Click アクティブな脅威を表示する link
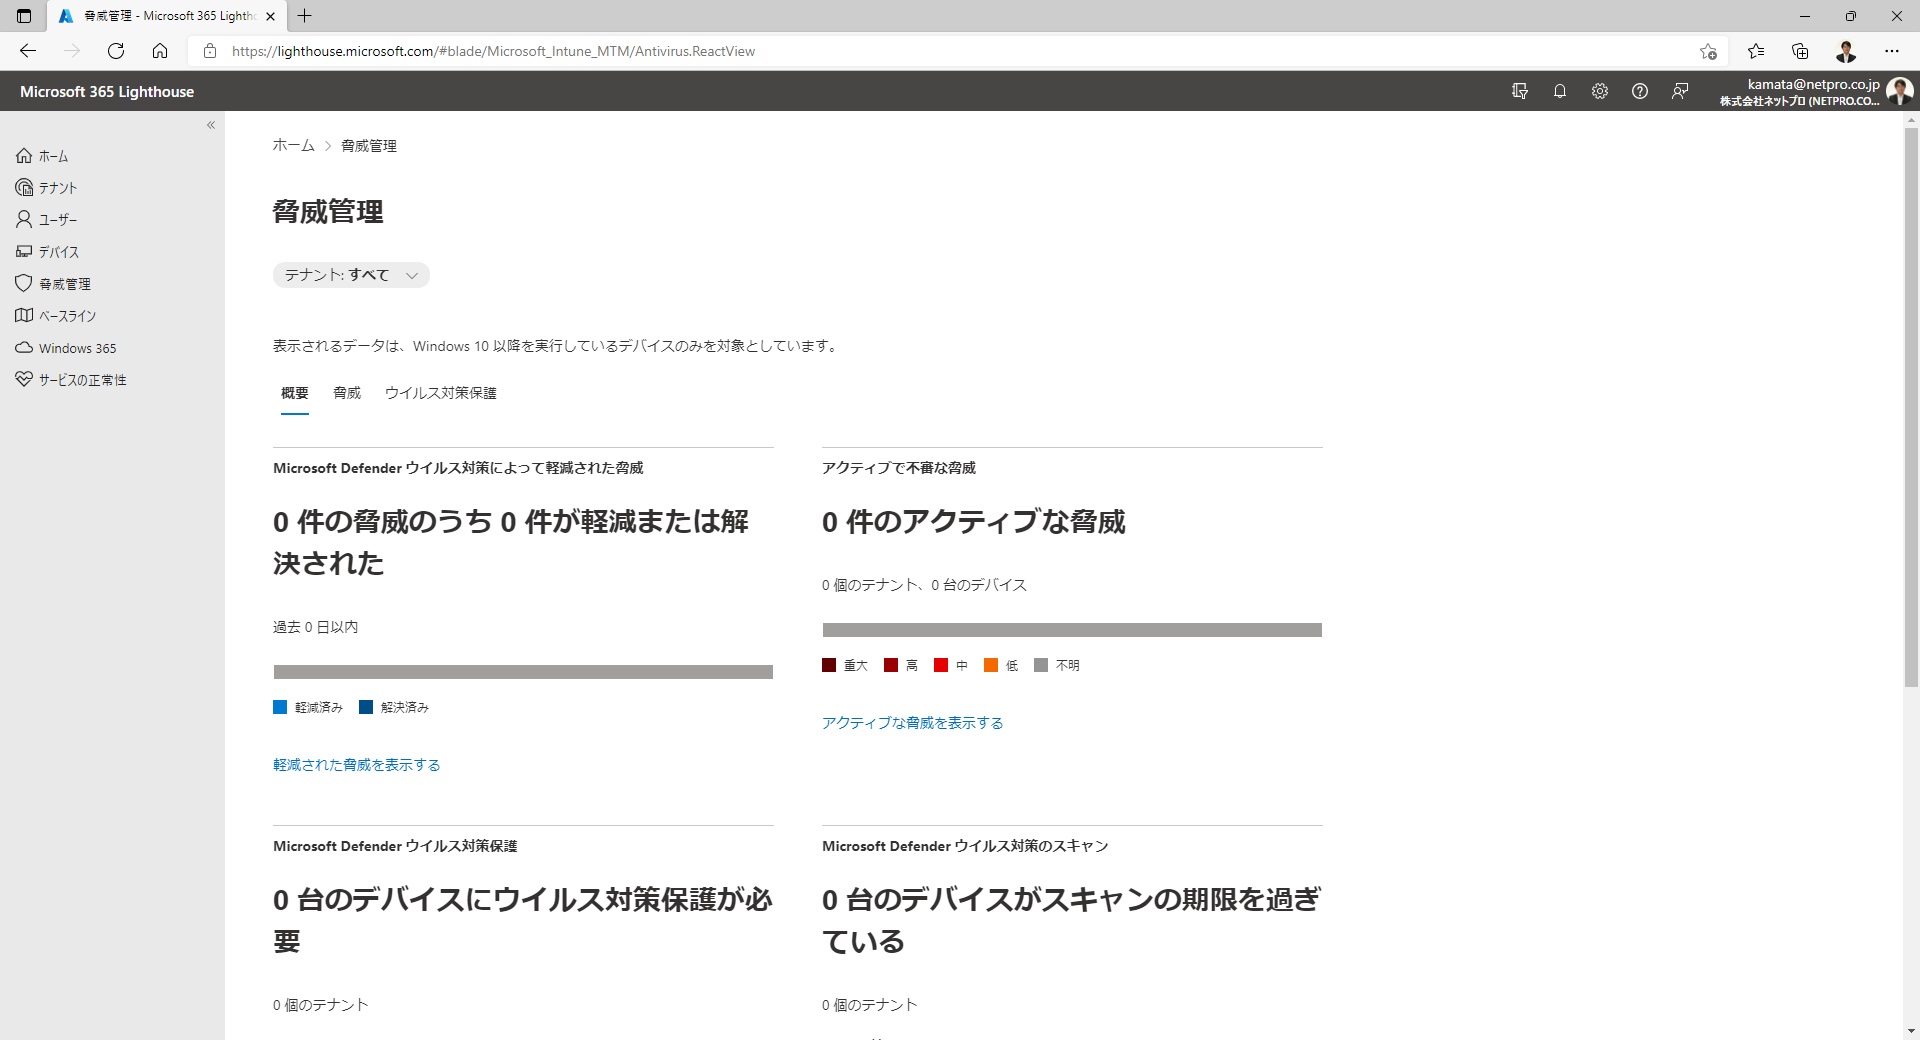The width and height of the screenshot is (1920, 1040). (x=912, y=722)
